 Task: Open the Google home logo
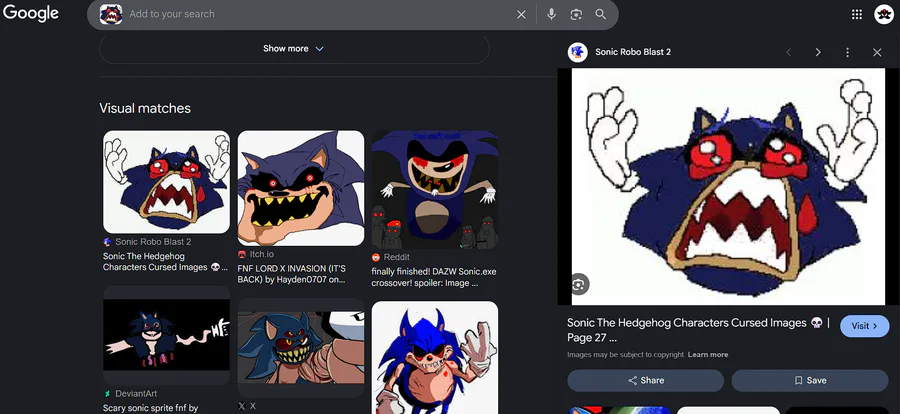[x=30, y=13]
